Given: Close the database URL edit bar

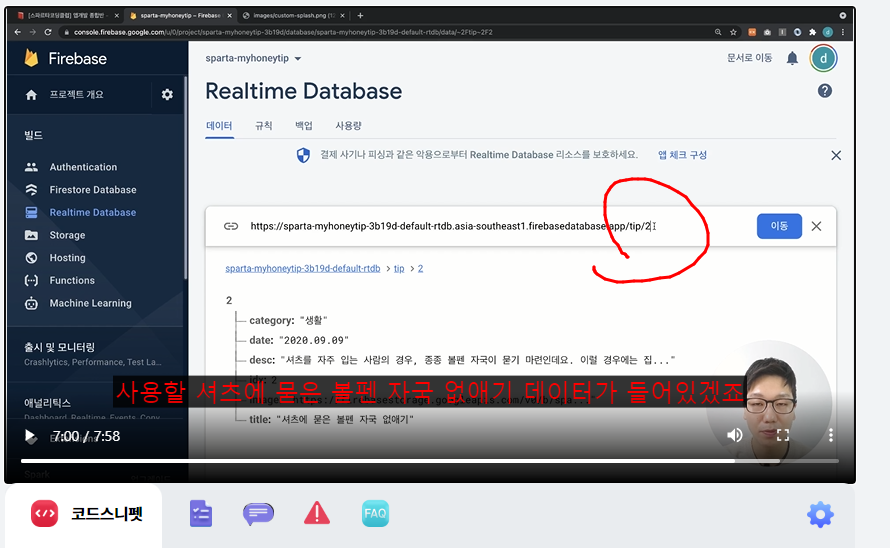Looking at the screenshot, I should pos(816,226).
